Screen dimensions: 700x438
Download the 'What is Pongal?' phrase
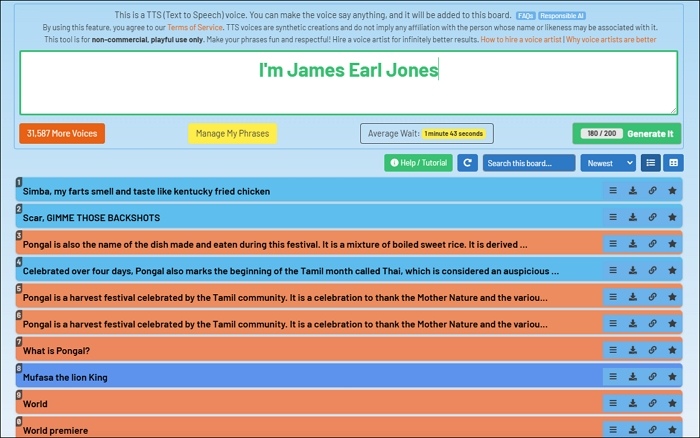[x=633, y=350]
